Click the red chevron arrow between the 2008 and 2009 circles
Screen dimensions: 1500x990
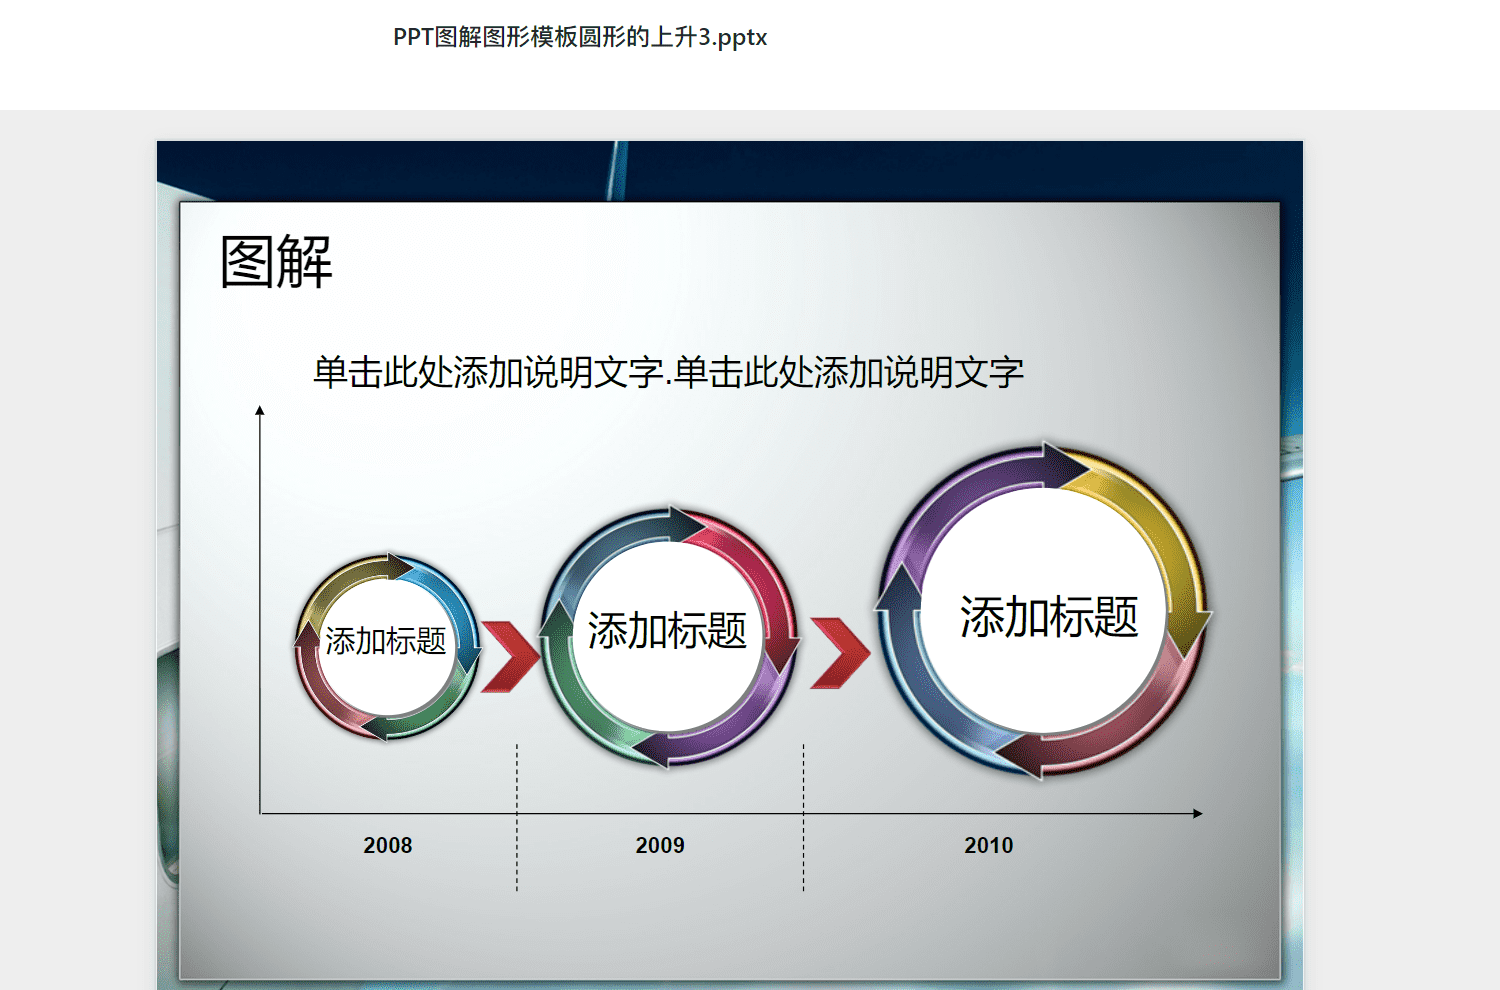click(x=510, y=656)
